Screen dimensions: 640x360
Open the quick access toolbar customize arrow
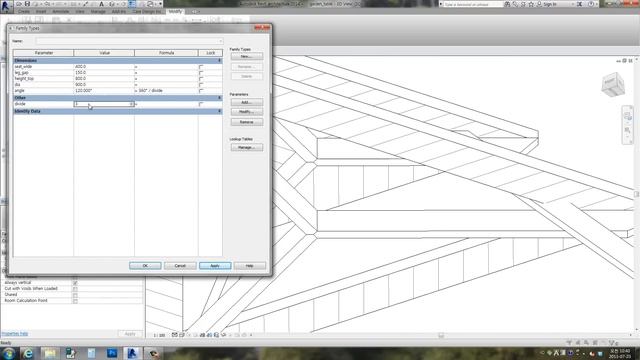coord(160,4)
